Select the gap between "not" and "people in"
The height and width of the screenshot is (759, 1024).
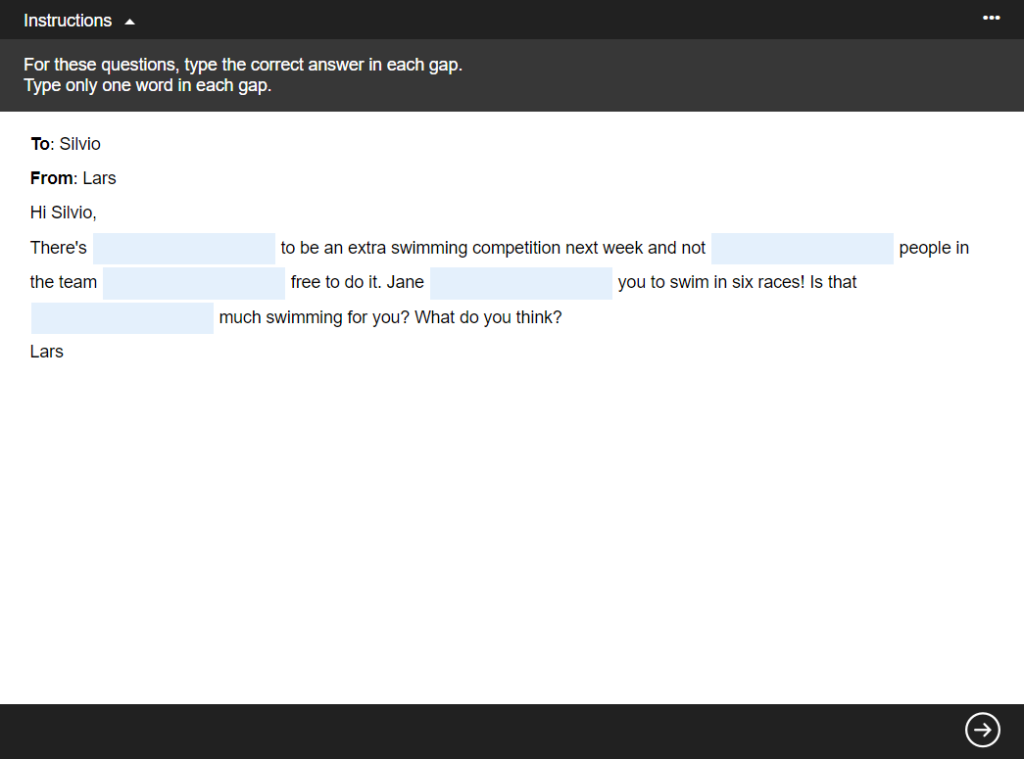pos(802,248)
